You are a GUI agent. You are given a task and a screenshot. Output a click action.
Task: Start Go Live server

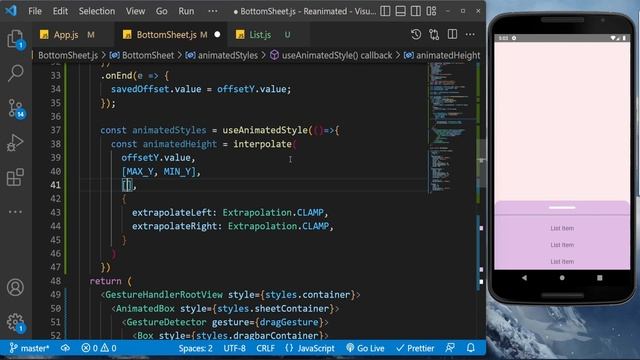pyautogui.click(x=365, y=348)
